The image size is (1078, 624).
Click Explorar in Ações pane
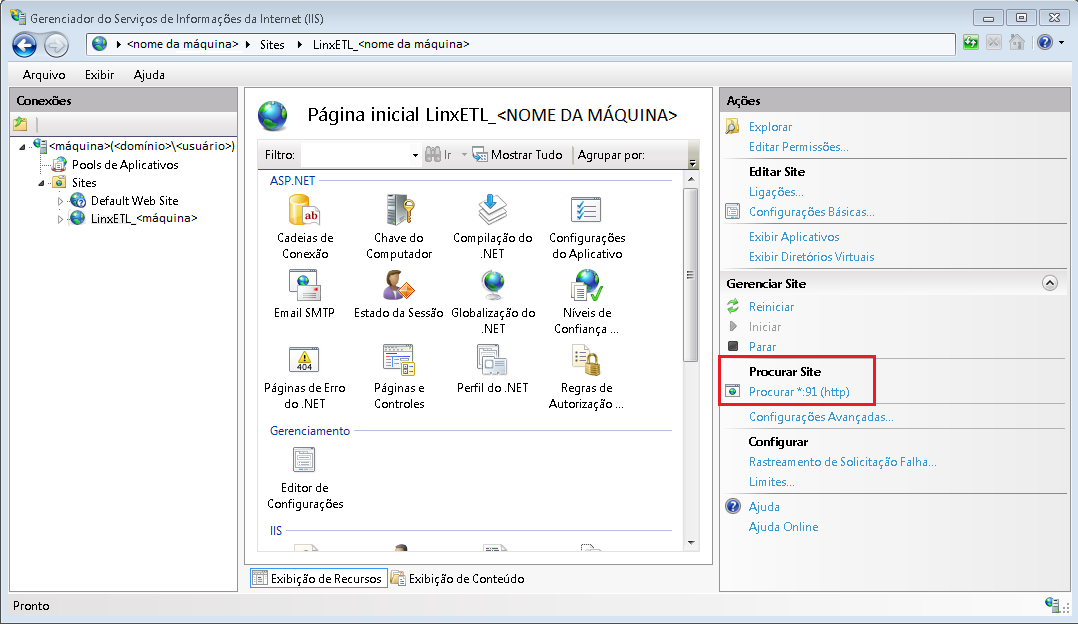(x=770, y=126)
